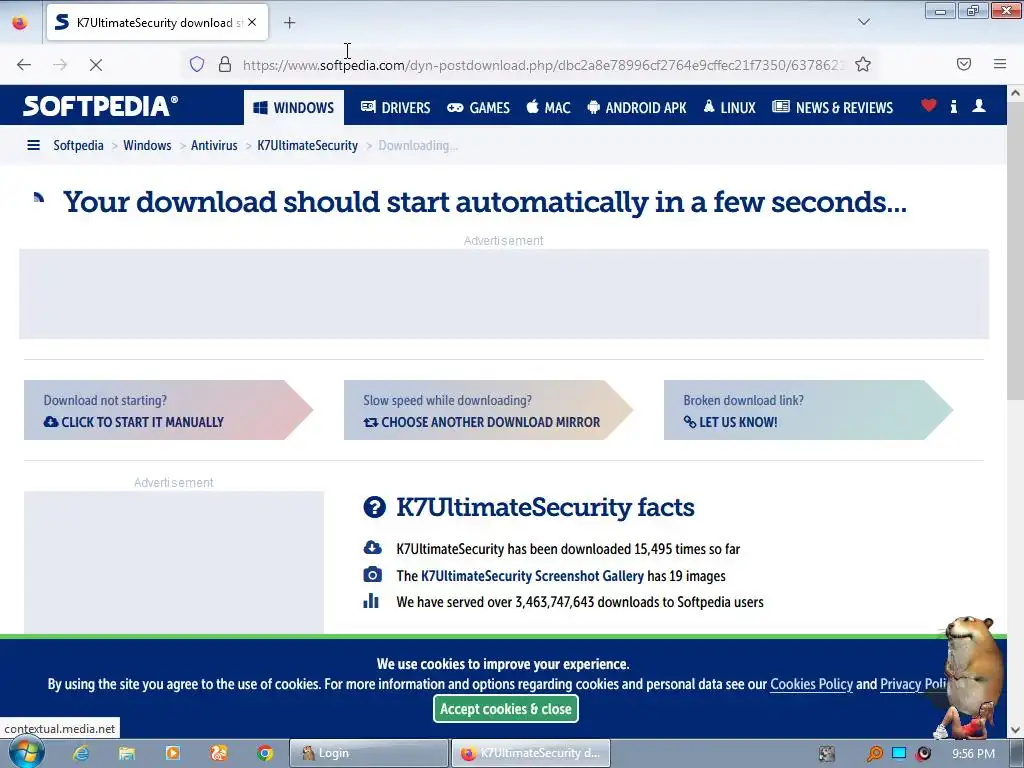1024x768 pixels.
Task: Accept cookies and close banner
Action: [505, 709]
